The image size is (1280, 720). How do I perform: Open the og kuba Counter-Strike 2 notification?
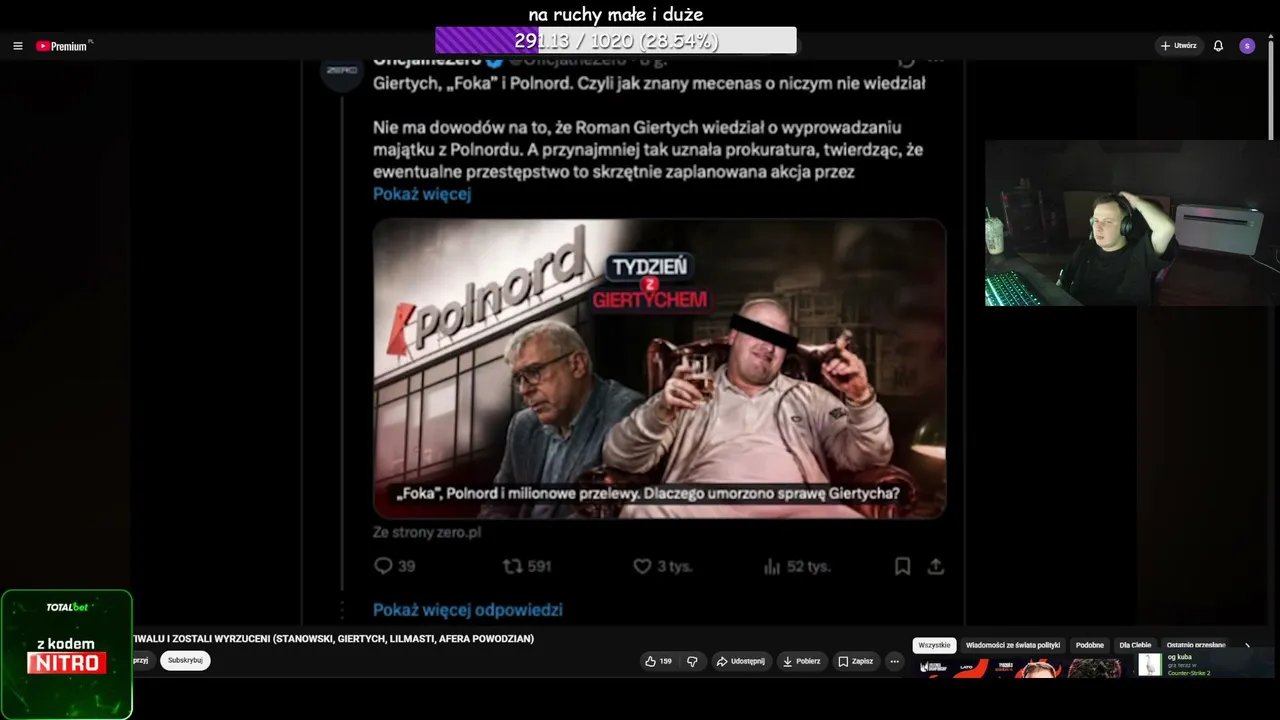(x=1204, y=665)
